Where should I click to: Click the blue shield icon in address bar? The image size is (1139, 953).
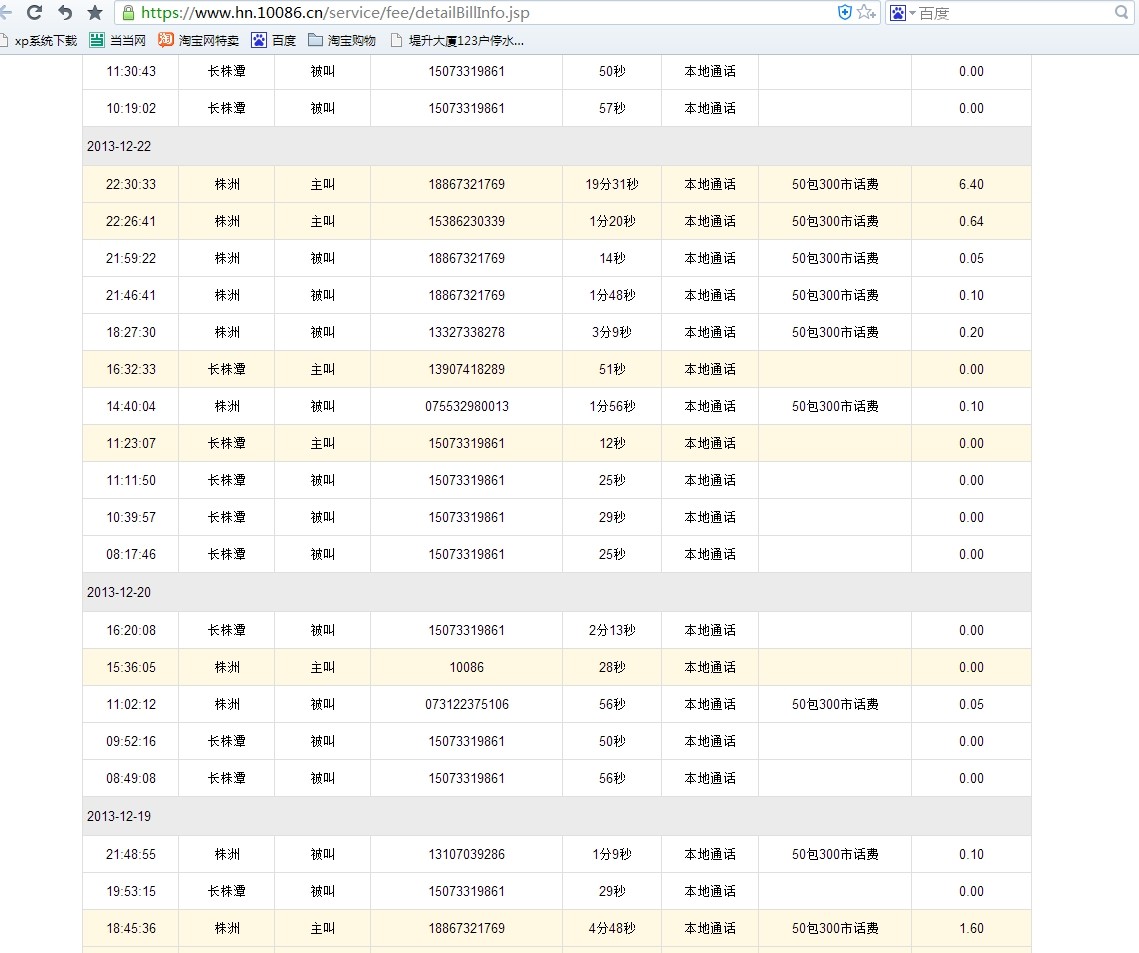point(844,13)
